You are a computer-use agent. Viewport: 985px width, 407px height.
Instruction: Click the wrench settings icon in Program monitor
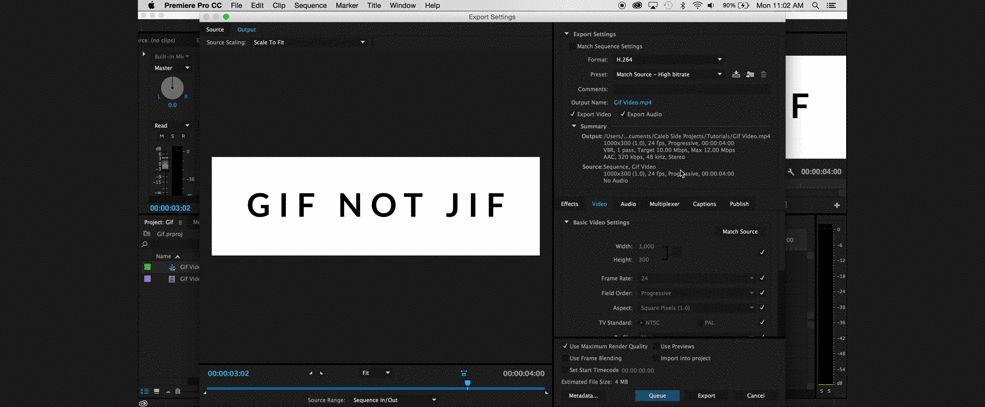(791, 171)
